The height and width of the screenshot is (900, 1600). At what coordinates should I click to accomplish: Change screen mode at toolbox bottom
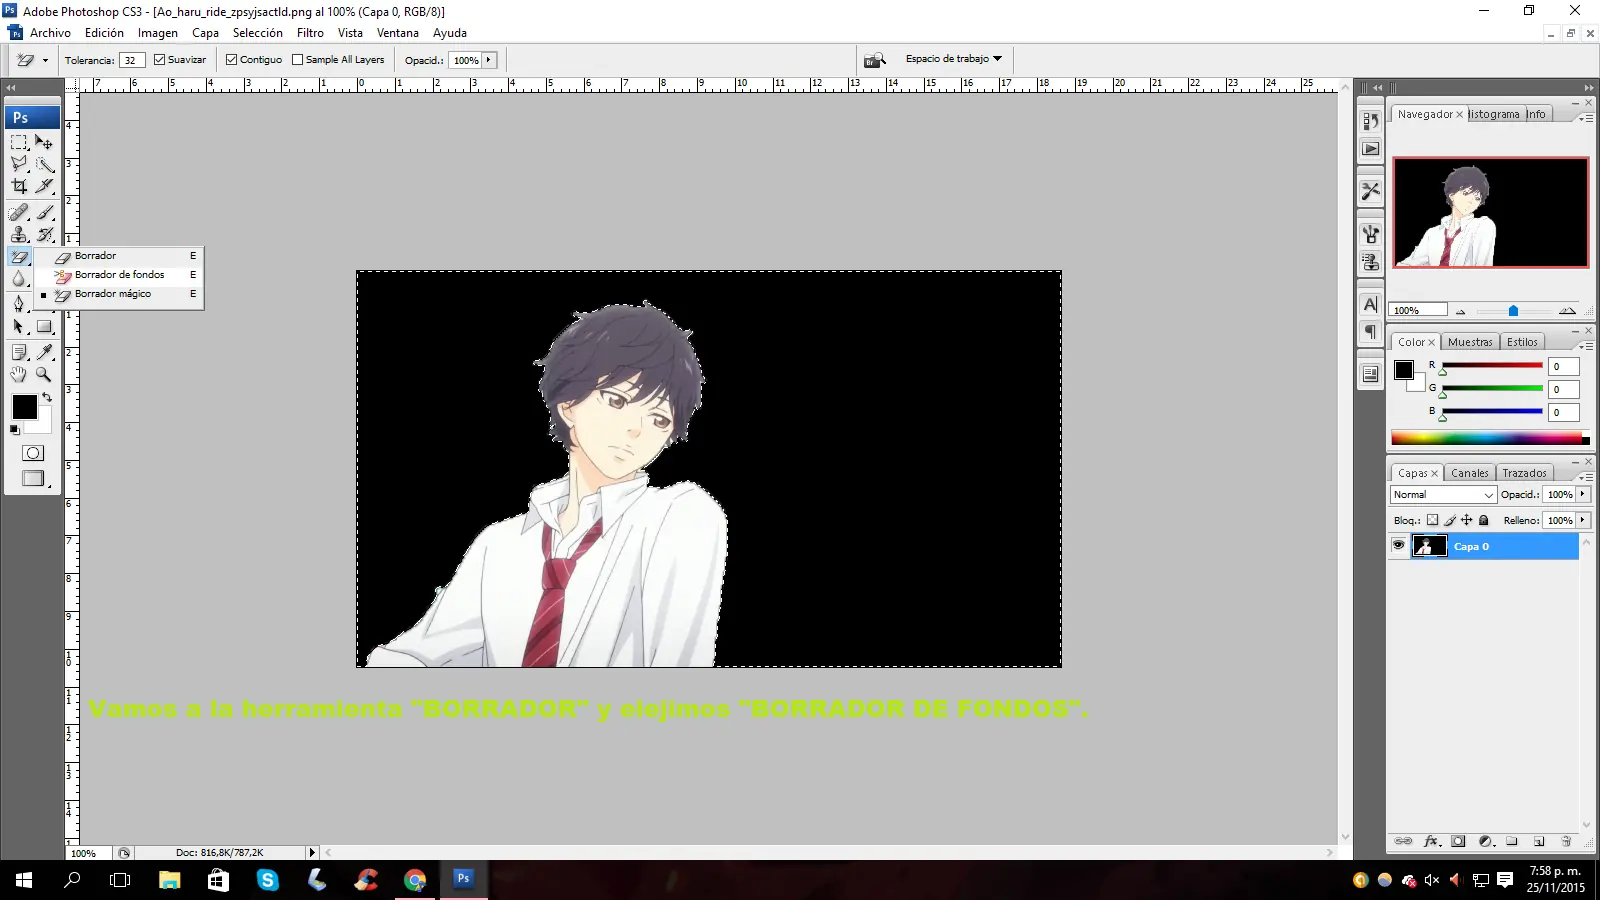pyautogui.click(x=33, y=479)
